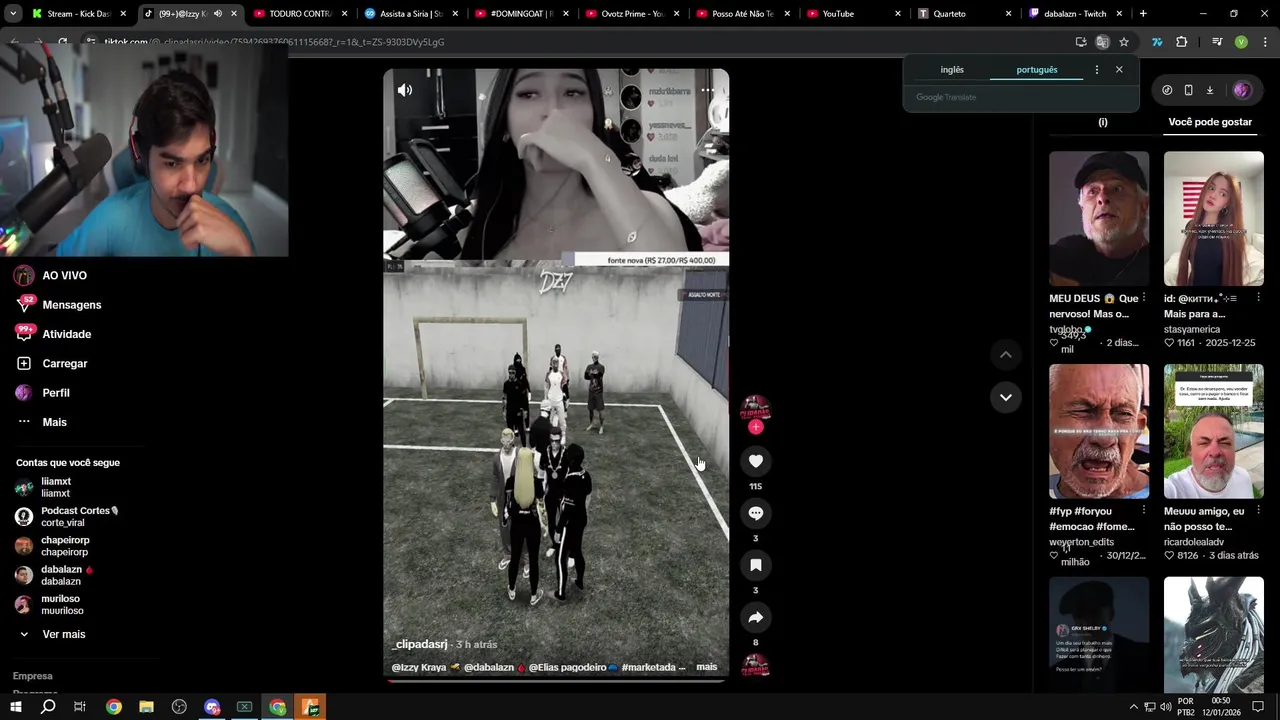Close the Google Translate popup
Screen dimensions: 1280x720
click(1119, 70)
